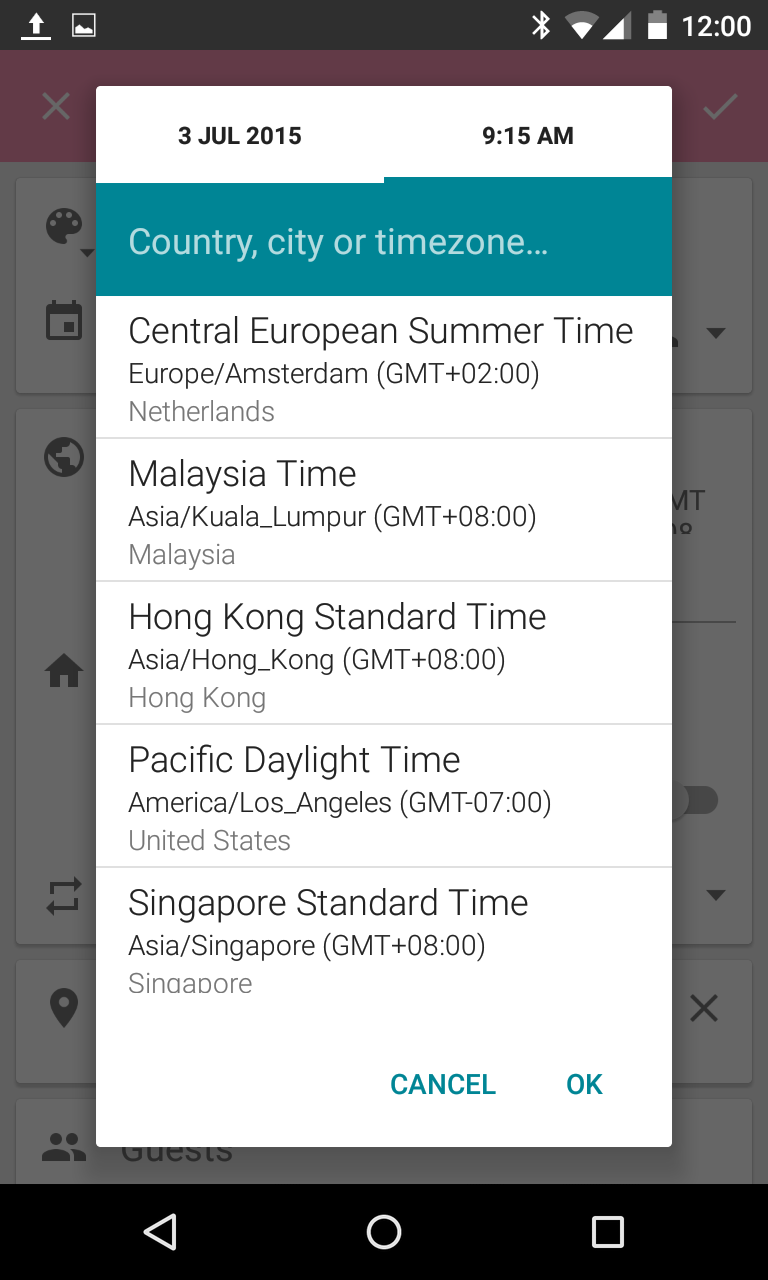Click the guests people icon
This screenshot has width=768, height=1280.
click(x=64, y=1148)
